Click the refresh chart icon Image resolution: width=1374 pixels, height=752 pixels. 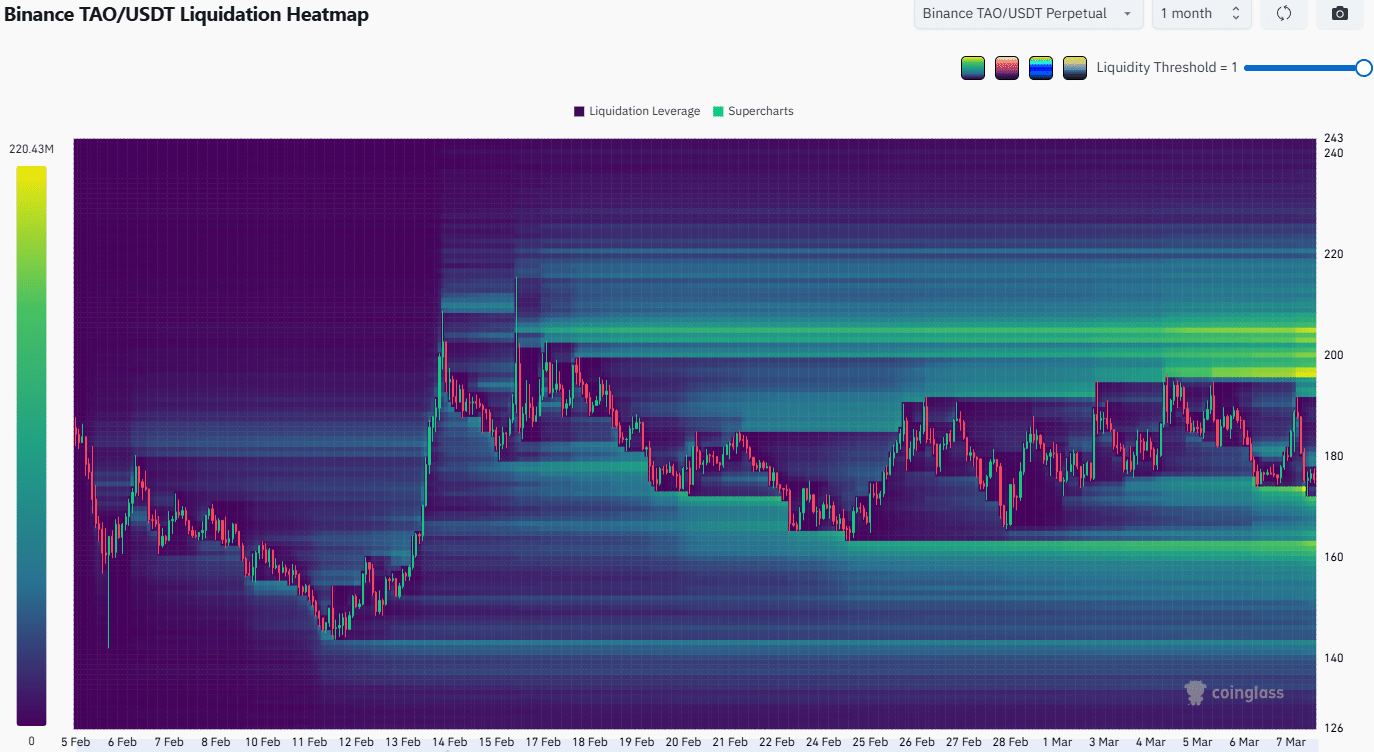[x=1284, y=14]
